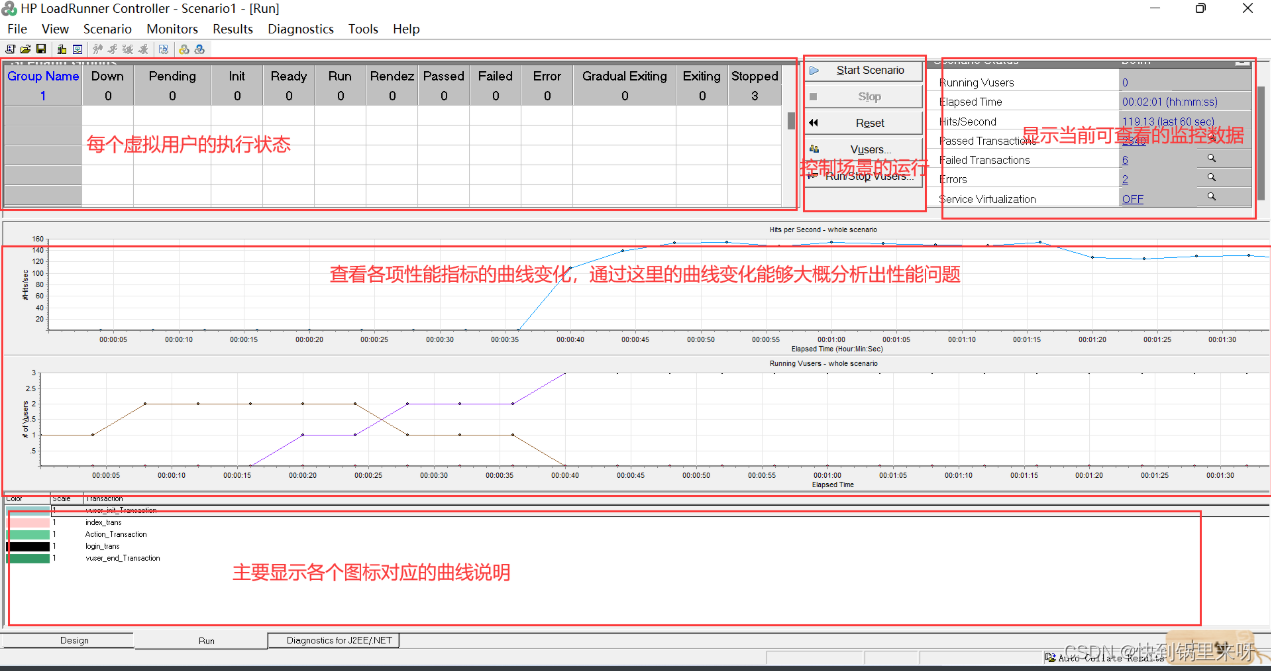The width and height of the screenshot is (1271, 671).
Task: Click the black login_trans color swatch
Action: tap(27, 546)
